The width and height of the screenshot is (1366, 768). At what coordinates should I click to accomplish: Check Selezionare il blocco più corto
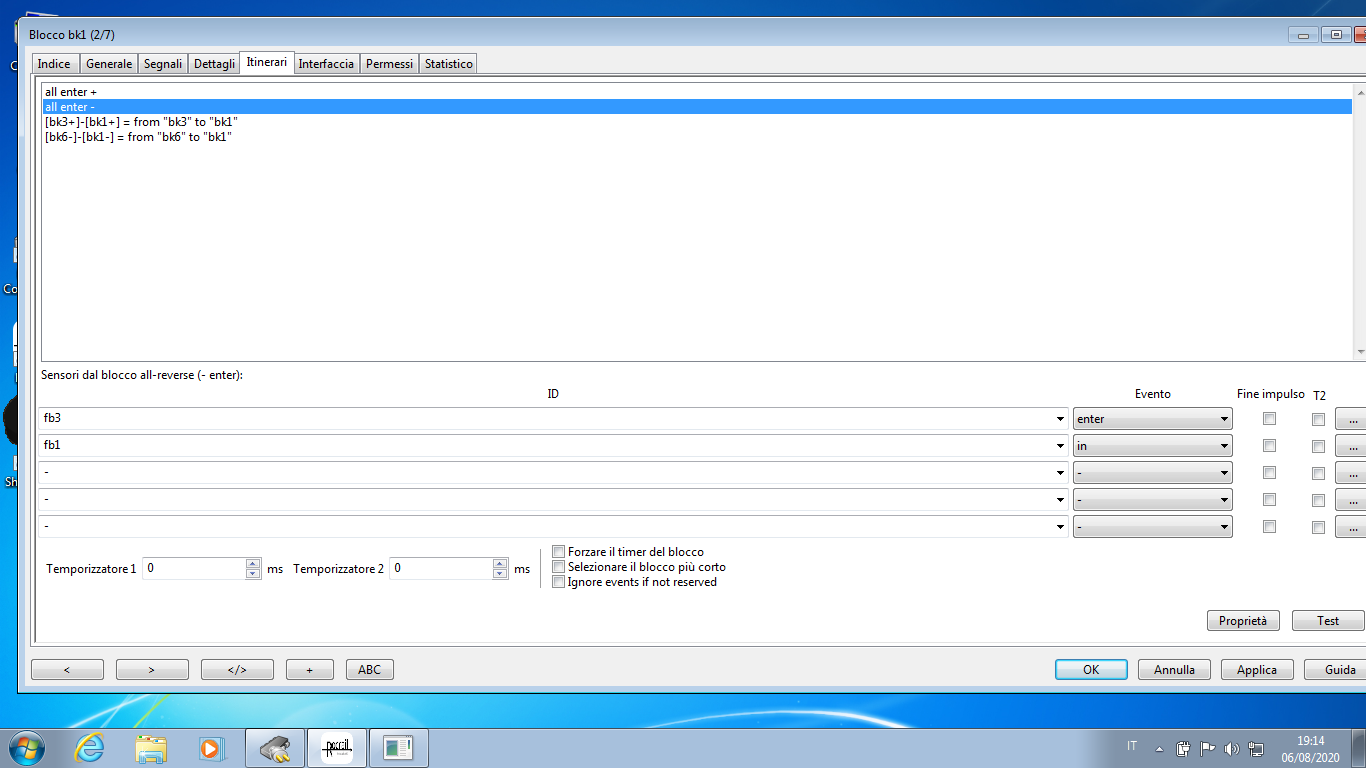coord(559,567)
